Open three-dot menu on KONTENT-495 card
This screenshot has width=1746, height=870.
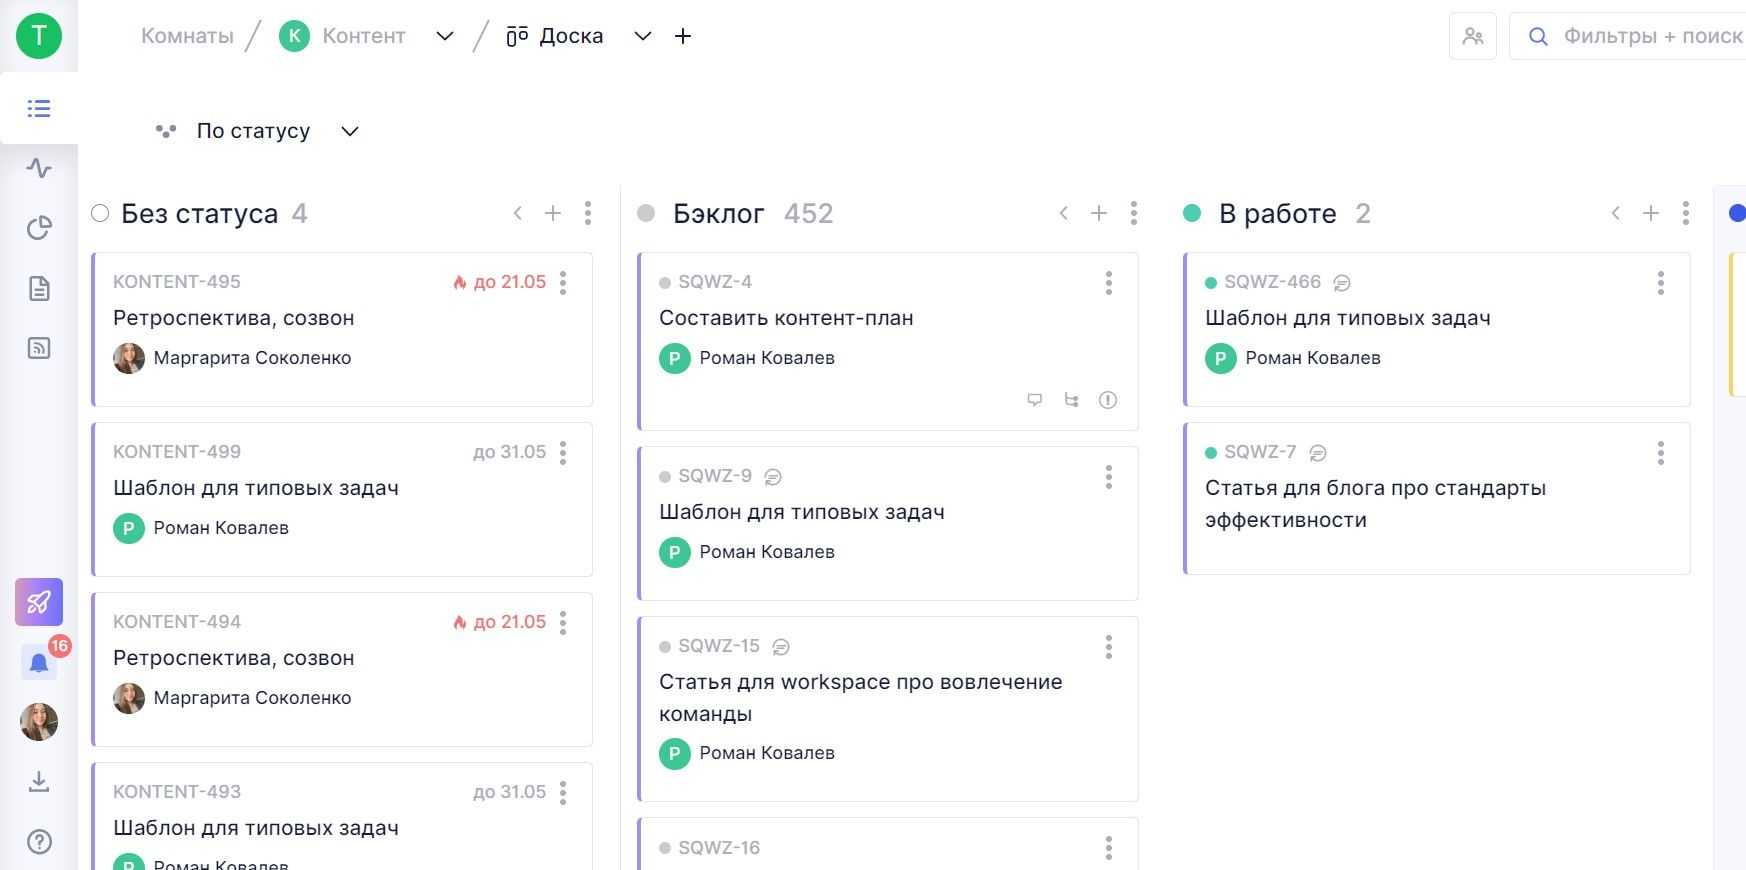click(563, 283)
